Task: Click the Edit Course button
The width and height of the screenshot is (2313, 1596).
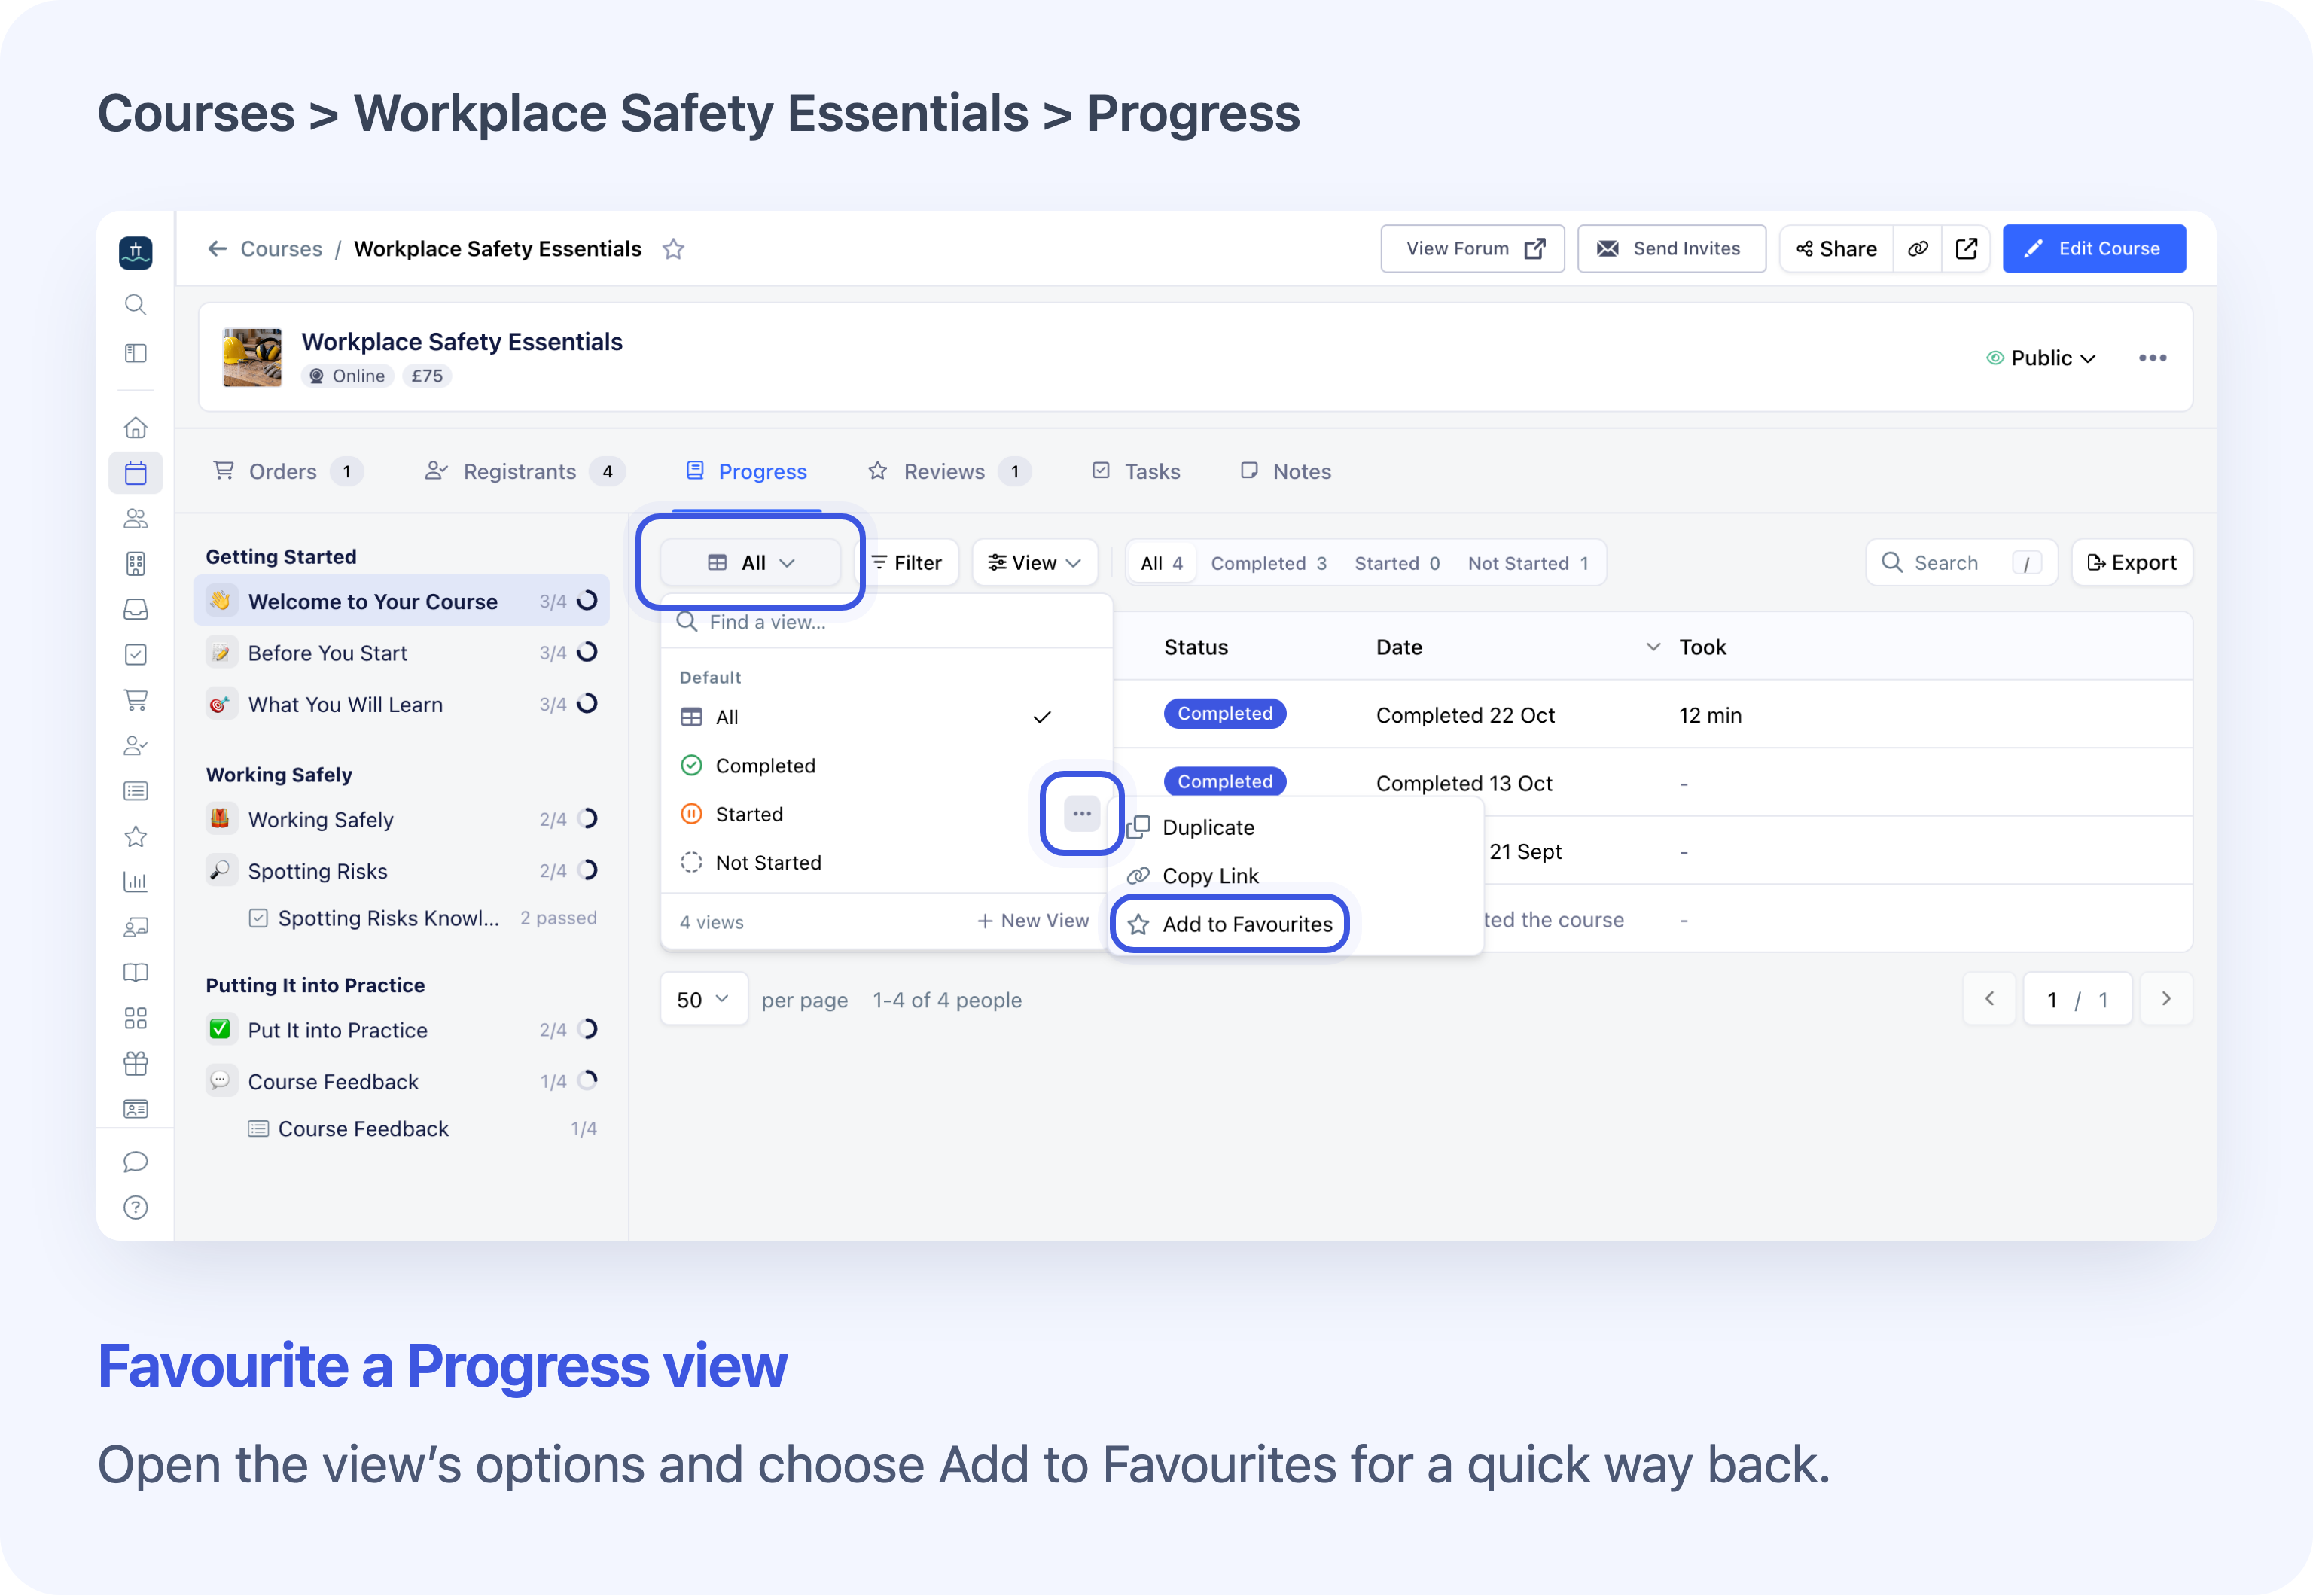Action: [2094, 249]
